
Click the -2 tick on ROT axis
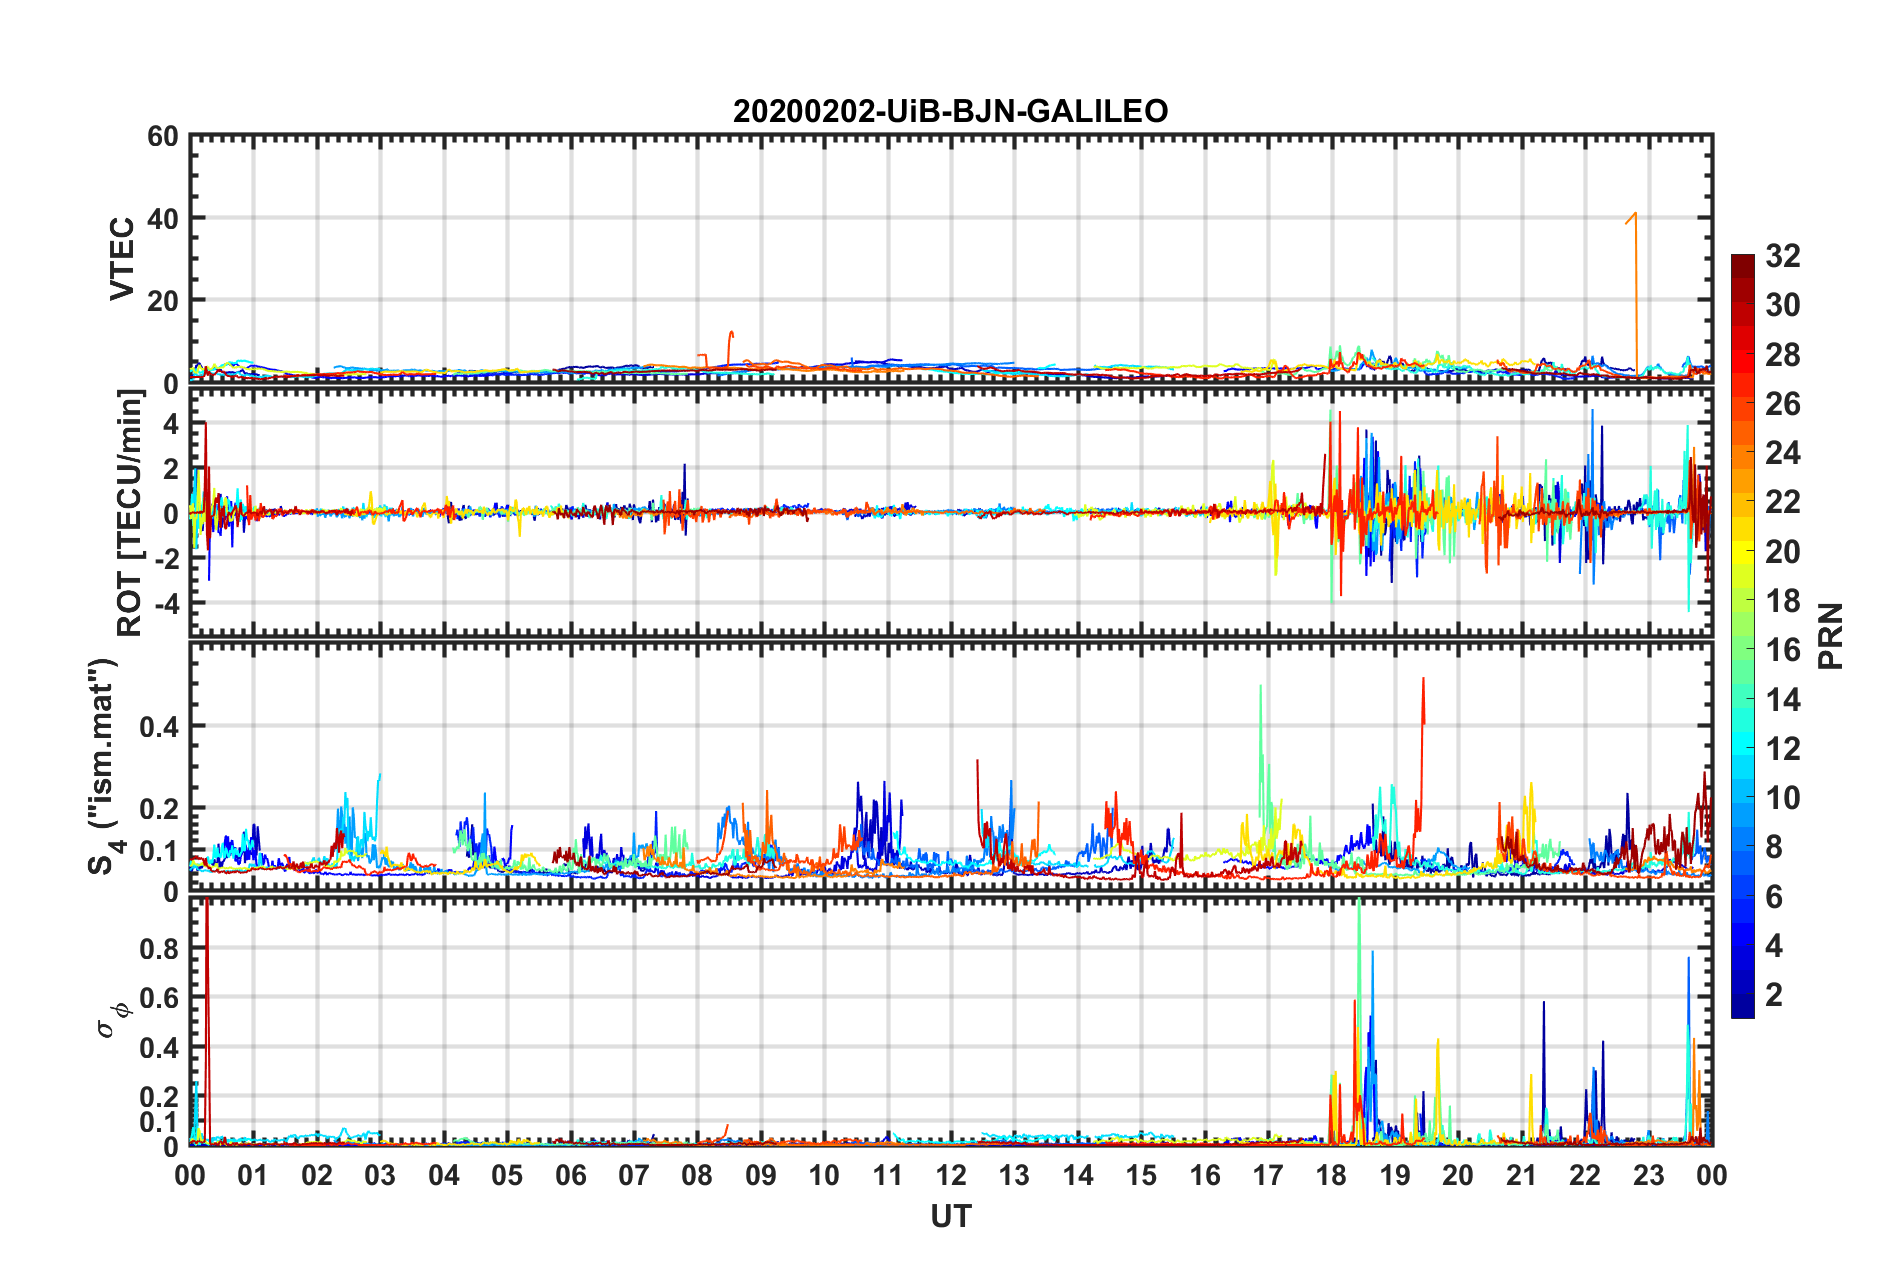pos(166,559)
